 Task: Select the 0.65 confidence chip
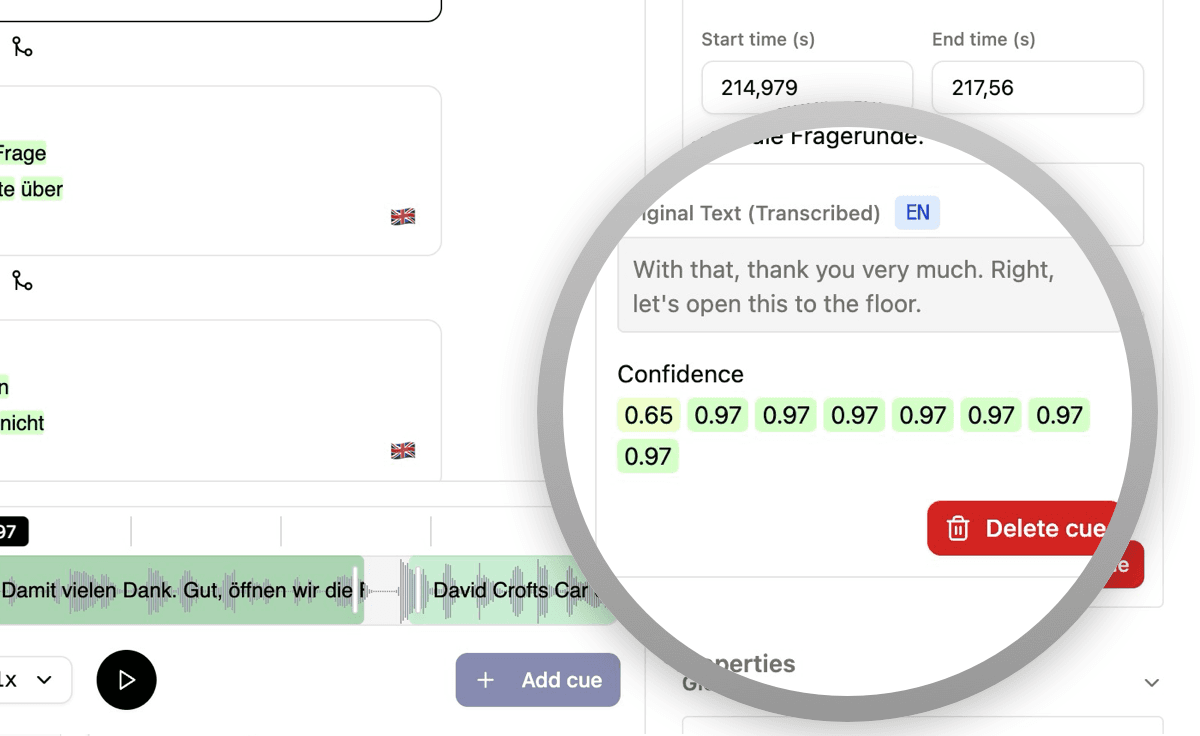648,415
